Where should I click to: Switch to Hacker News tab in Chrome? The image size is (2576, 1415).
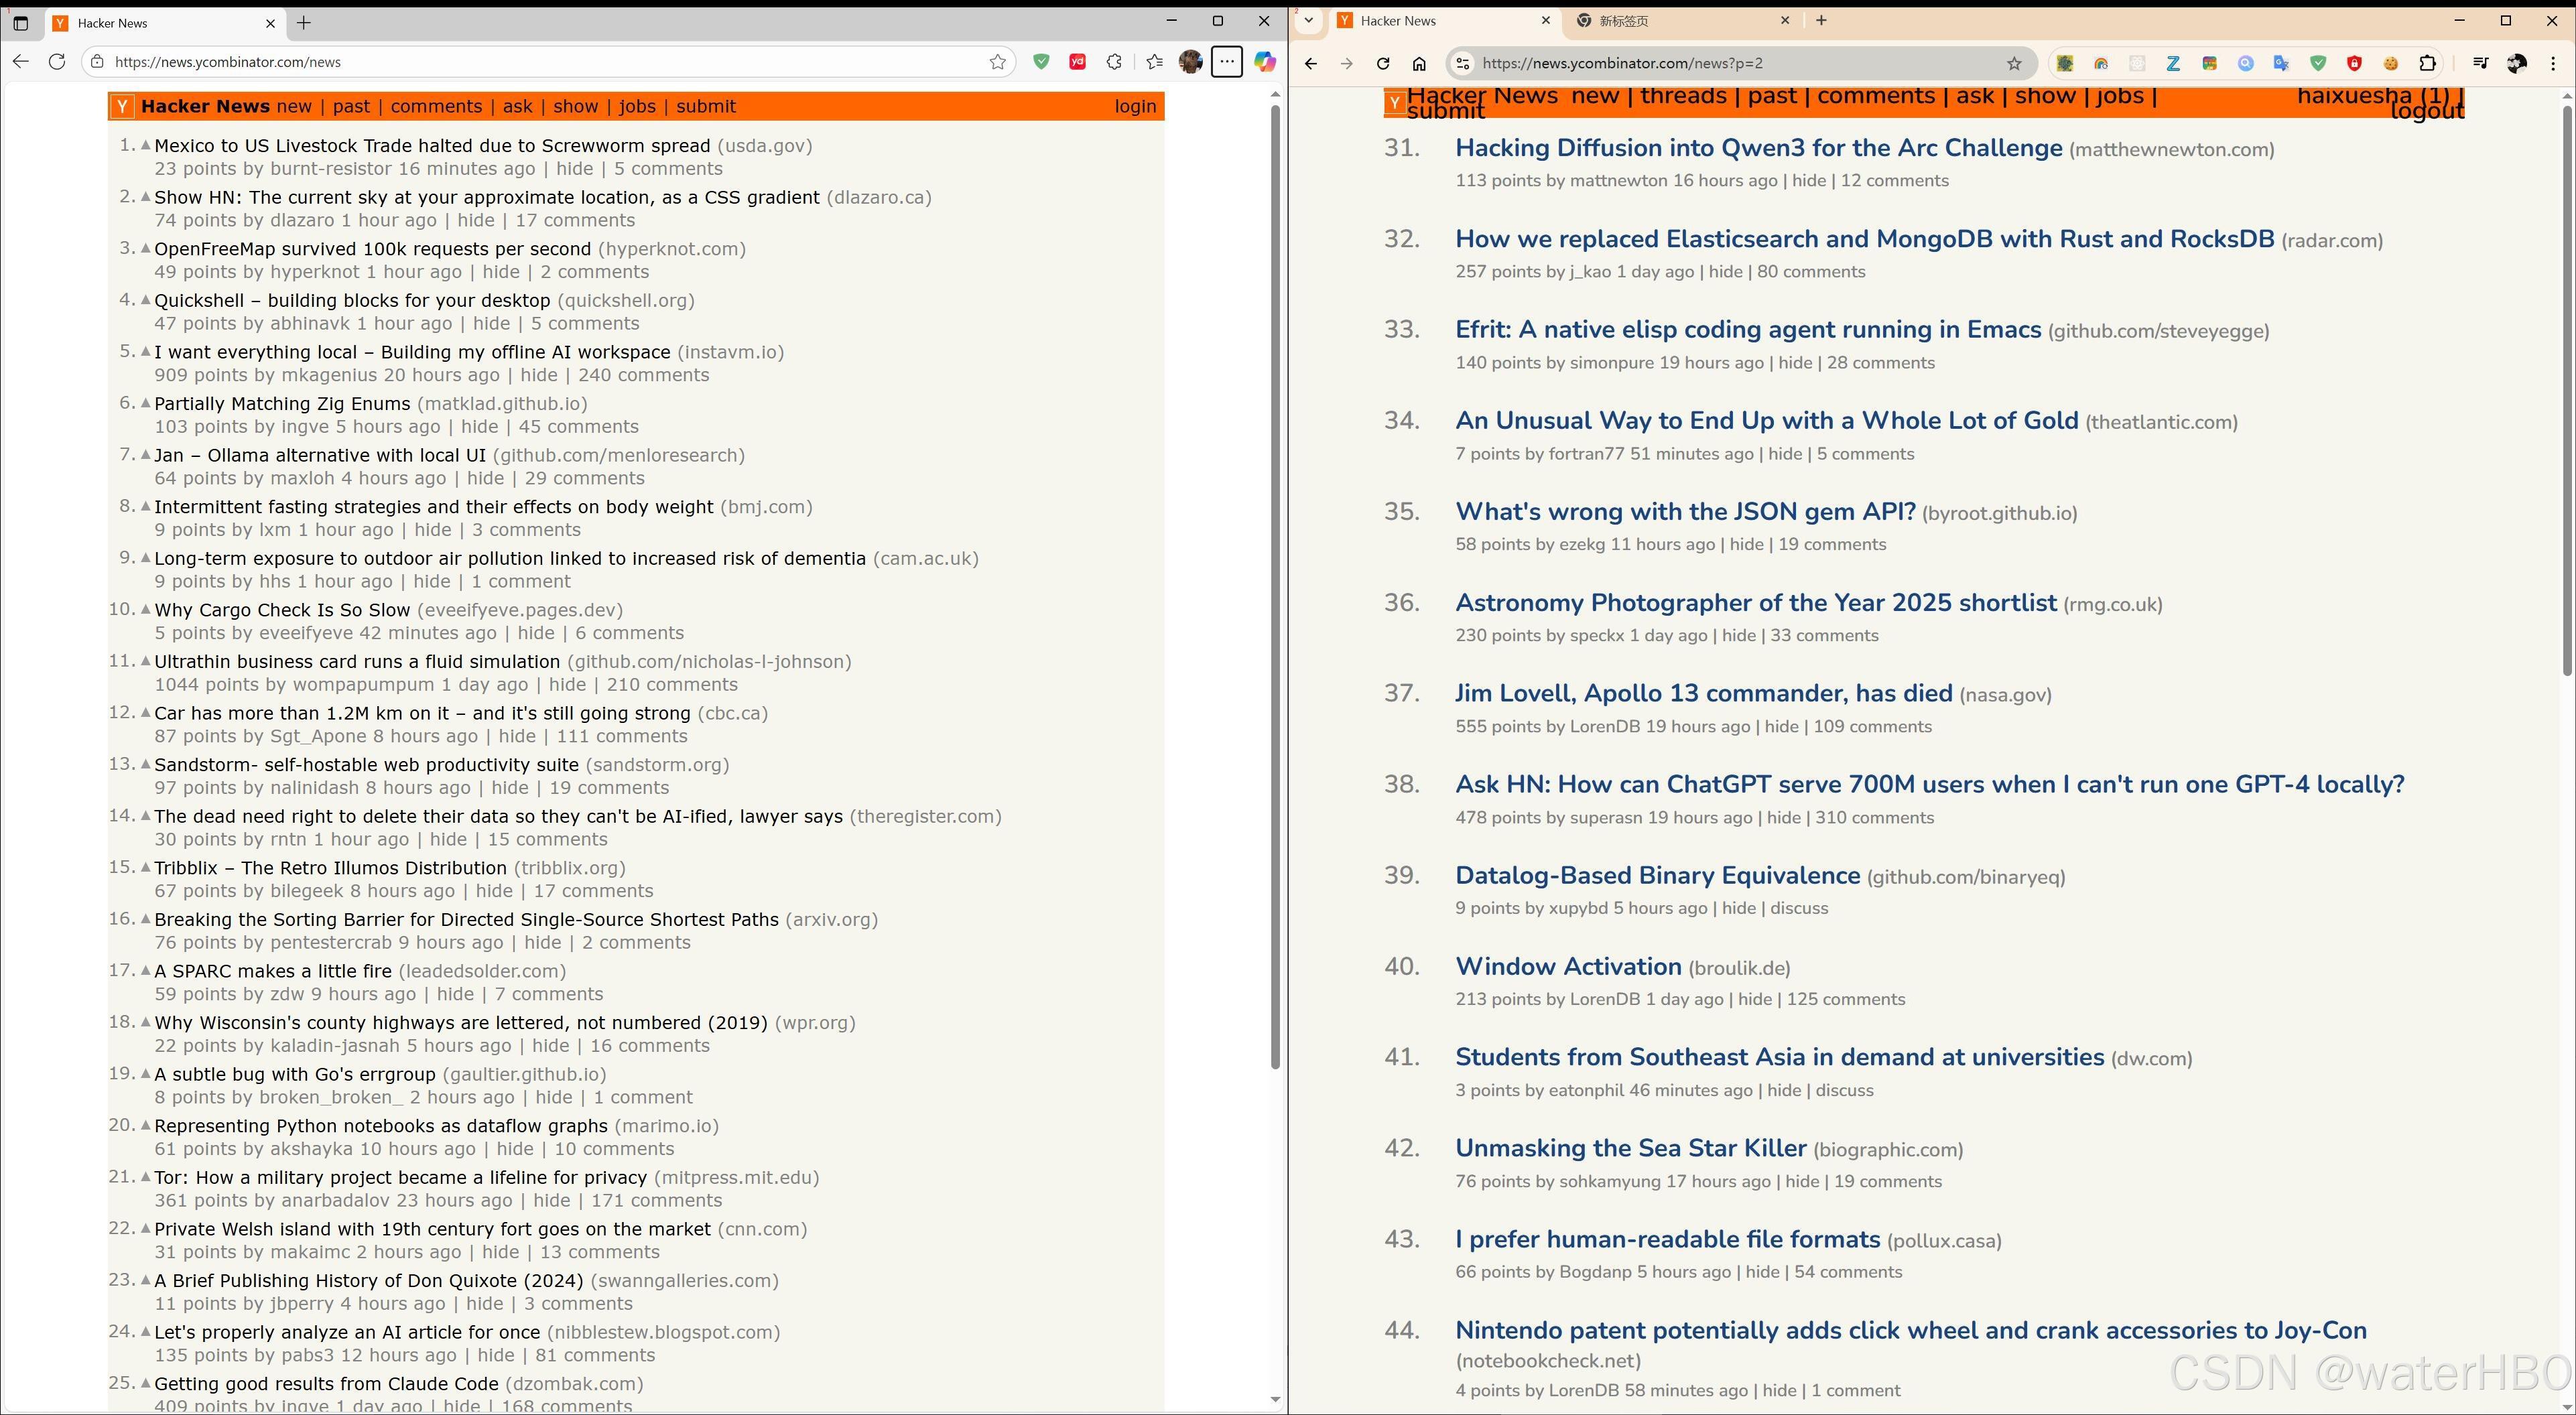pyautogui.click(x=1443, y=21)
